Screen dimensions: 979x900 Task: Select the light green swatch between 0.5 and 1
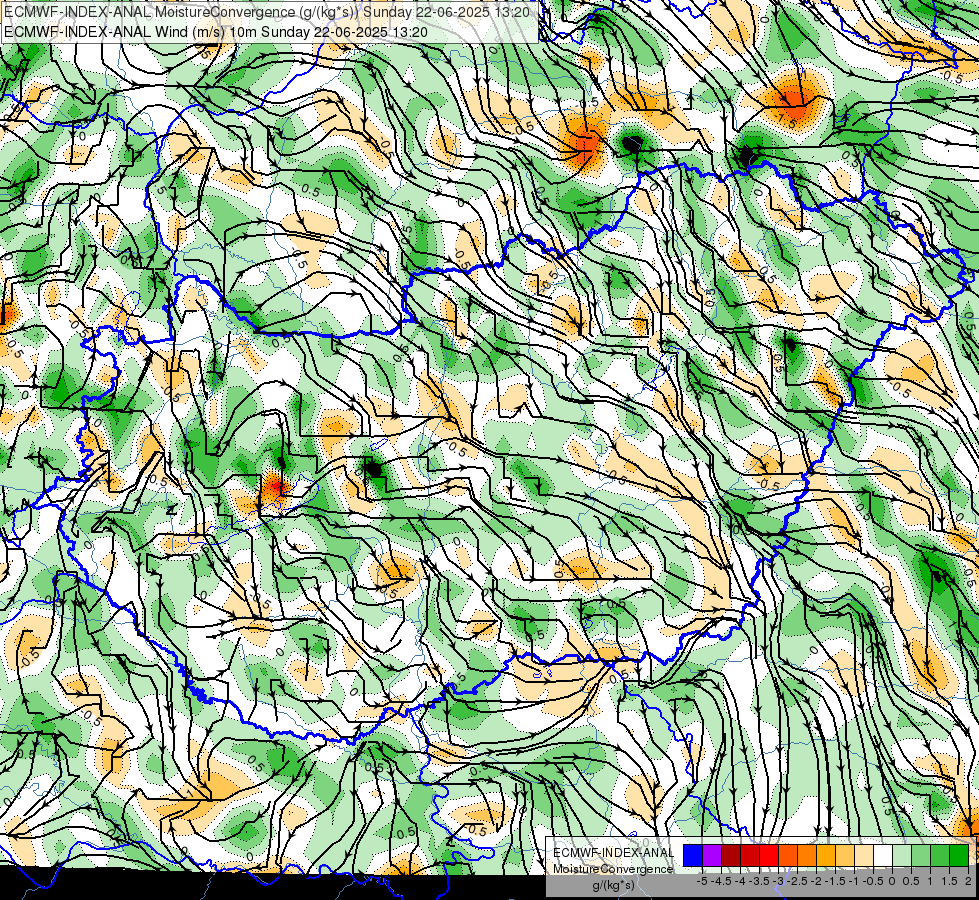click(921, 855)
